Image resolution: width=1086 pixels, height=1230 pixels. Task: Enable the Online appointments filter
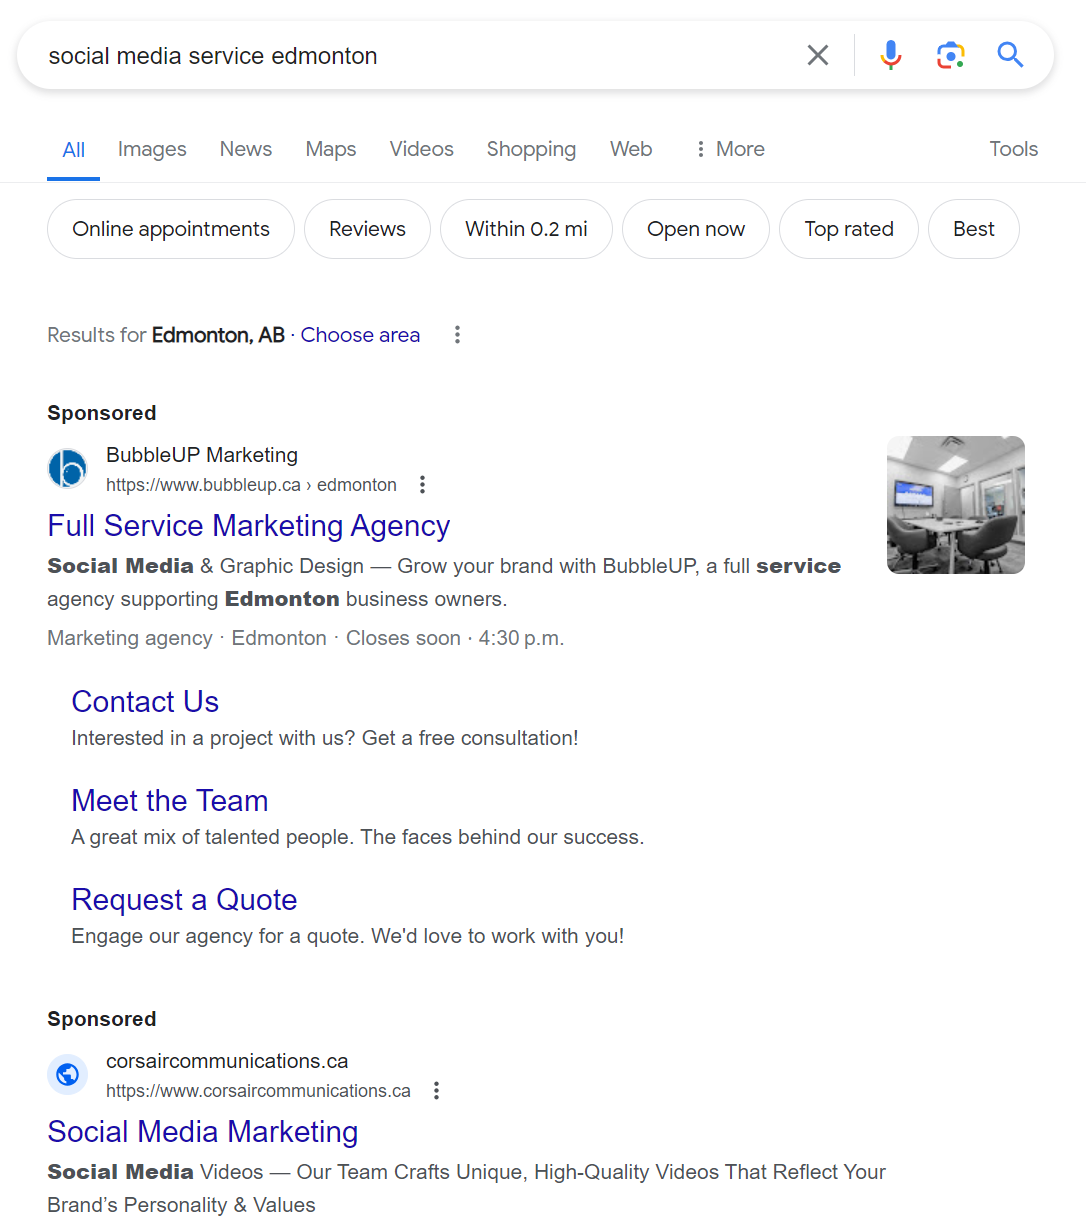[x=171, y=229]
